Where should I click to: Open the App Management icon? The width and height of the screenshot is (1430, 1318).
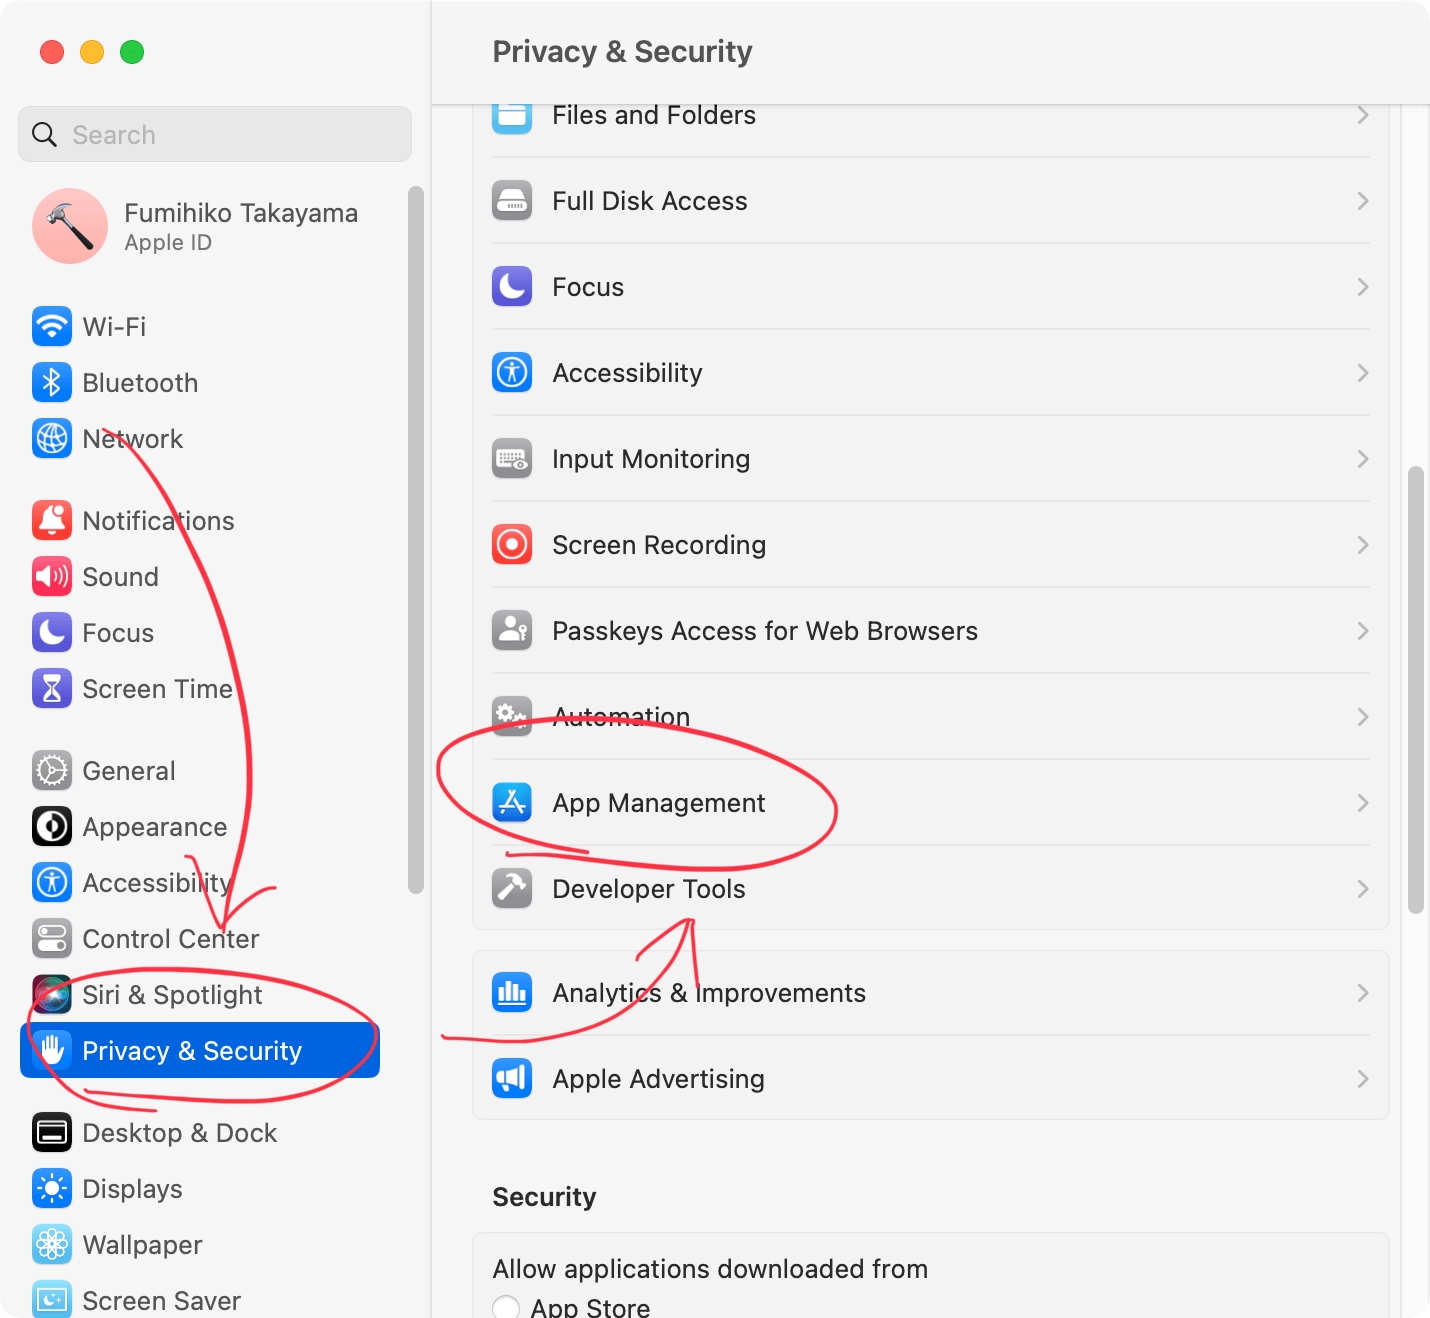512,802
